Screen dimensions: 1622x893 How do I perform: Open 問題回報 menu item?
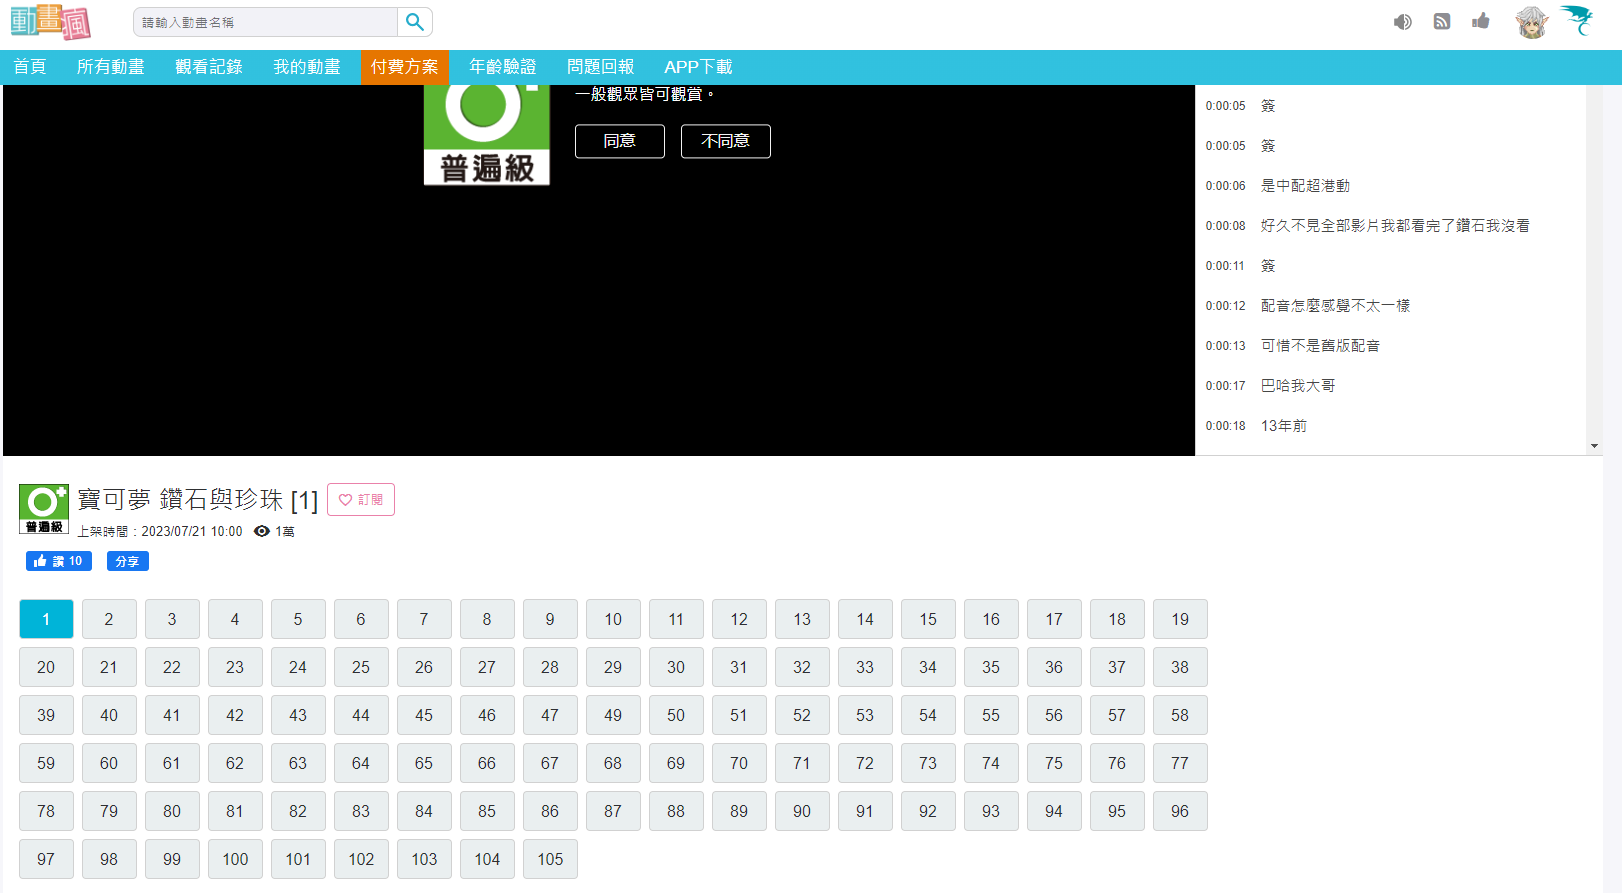601,67
